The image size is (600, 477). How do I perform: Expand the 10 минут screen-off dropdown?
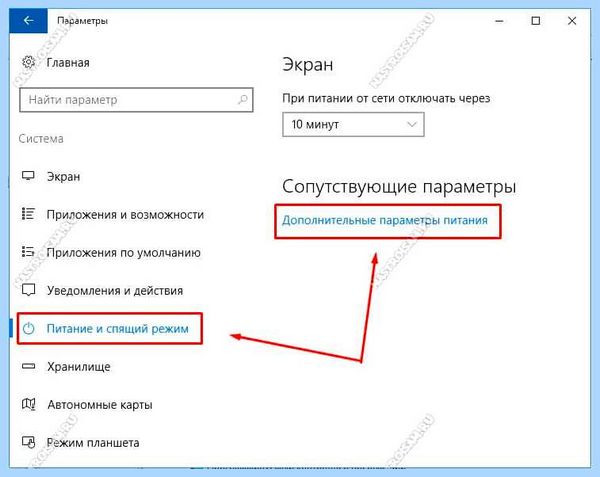(353, 124)
